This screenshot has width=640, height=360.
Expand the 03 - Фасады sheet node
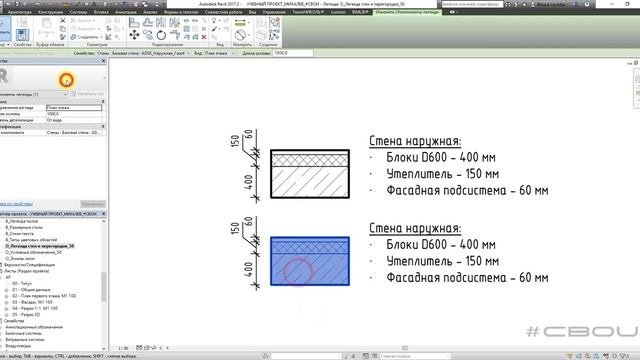click(x=7, y=302)
